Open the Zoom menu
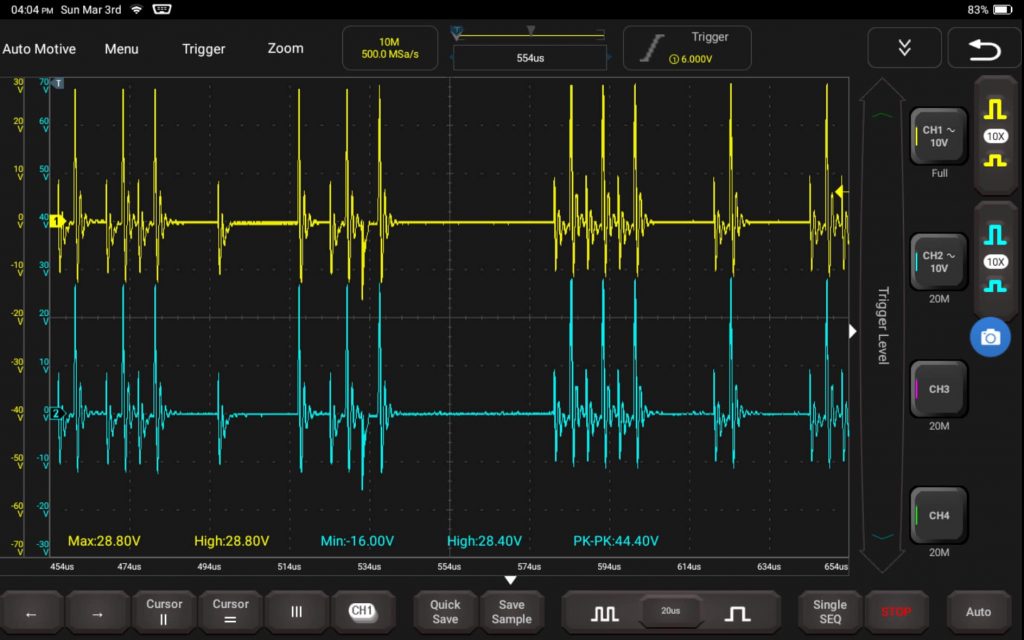Image resolution: width=1024 pixels, height=640 pixels. (285, 49)
